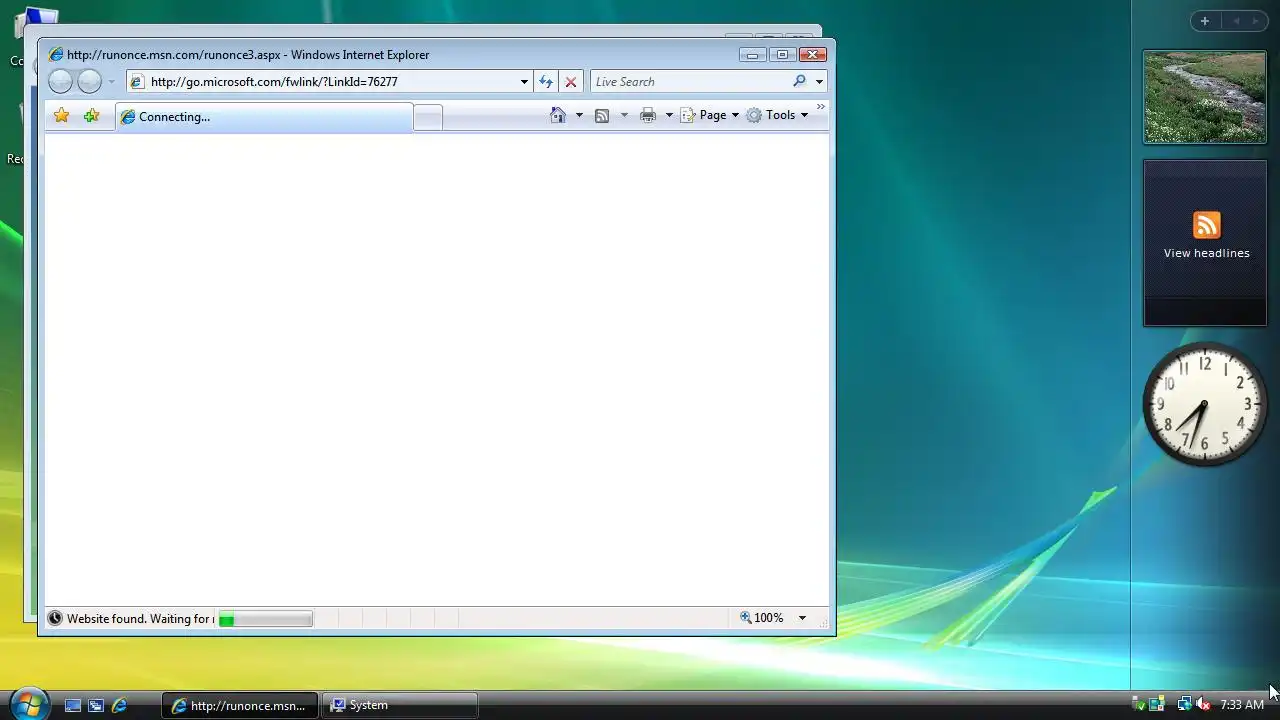Click the Windows Update tray icon
Viewport: 1280px width, 720px height.
coord(1157,705)
